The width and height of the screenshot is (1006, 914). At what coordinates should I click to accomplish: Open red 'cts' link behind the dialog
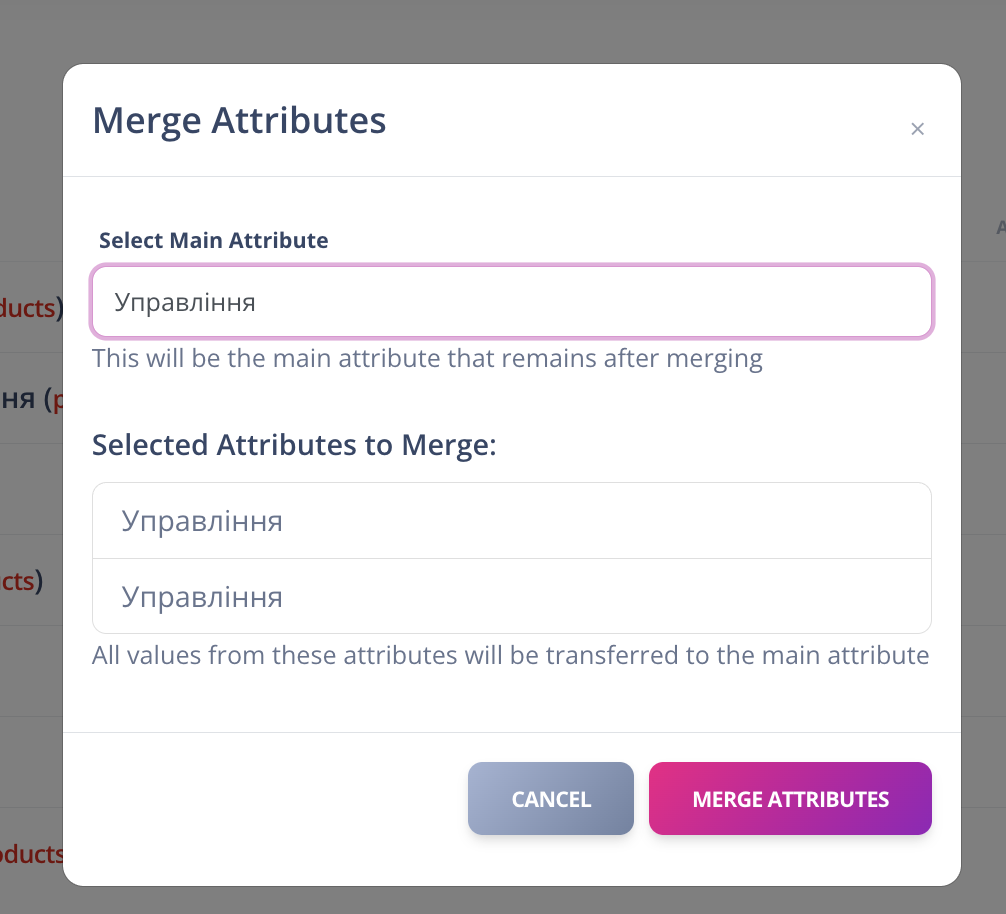[x=18, y=581]
